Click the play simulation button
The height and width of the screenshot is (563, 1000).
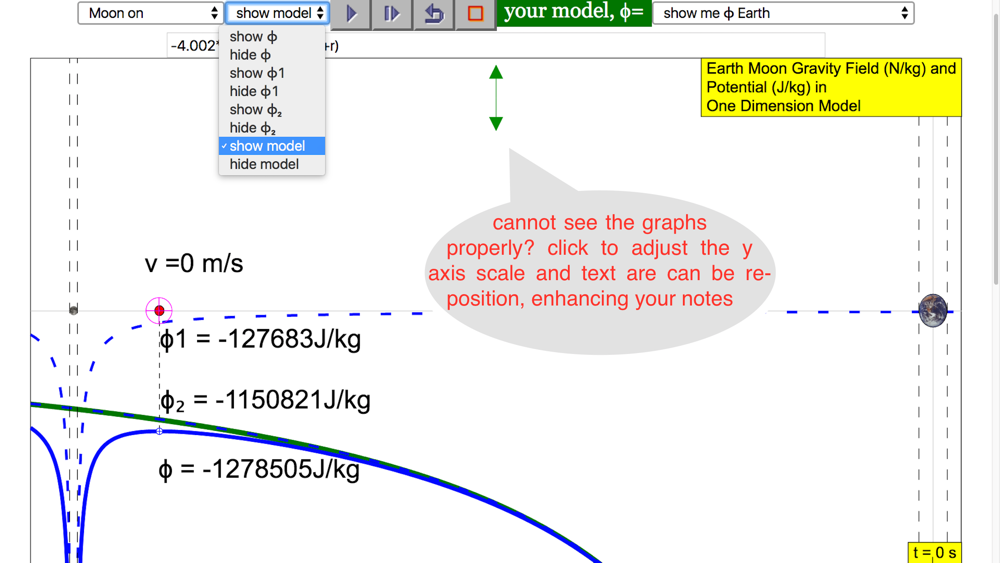(352, 13)
